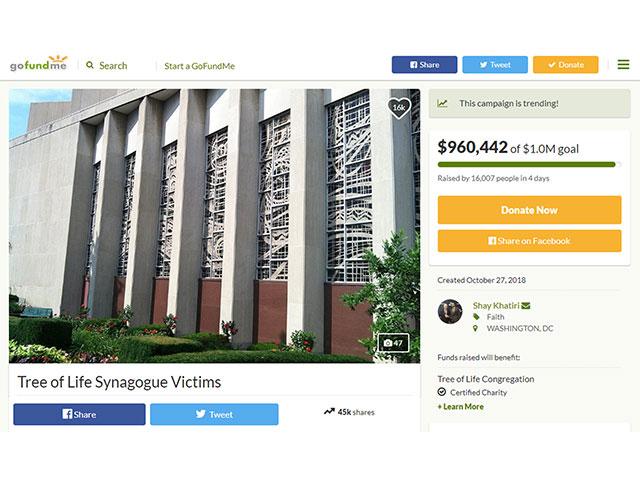Click the Washington, DC location pin icon

(475, 328)
